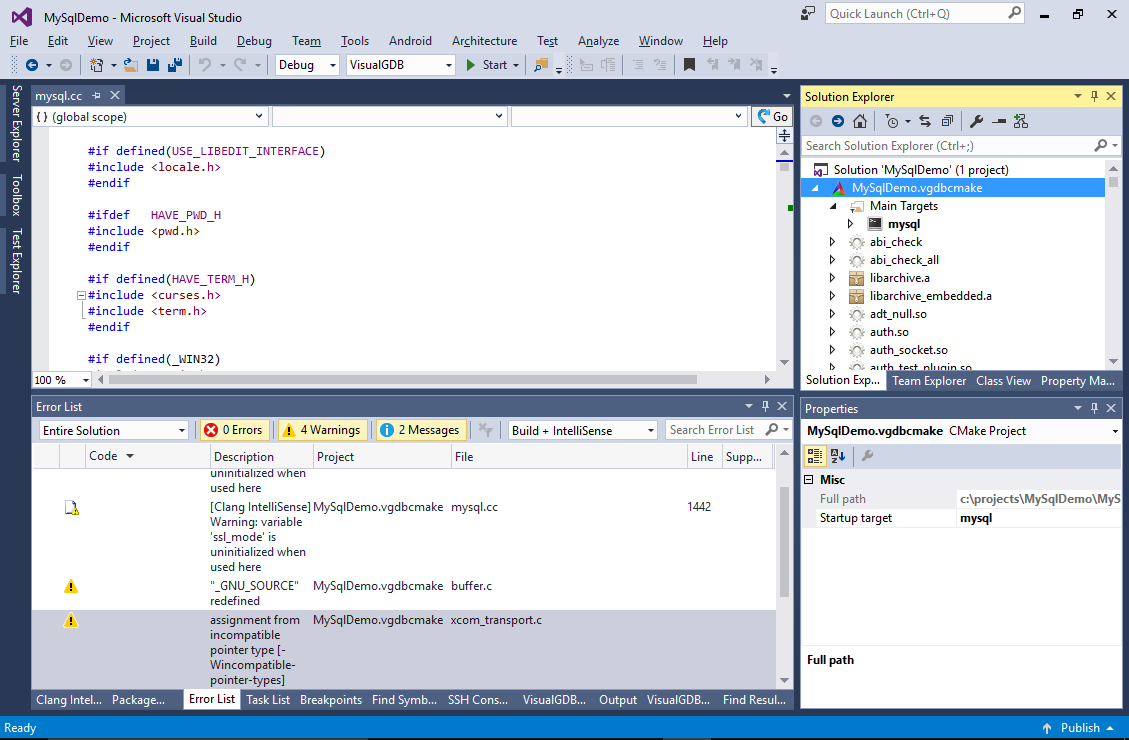Click the Navigate Backward arrow in toolbar
This screenshot has height=740, width=1129.
(32, 65)
